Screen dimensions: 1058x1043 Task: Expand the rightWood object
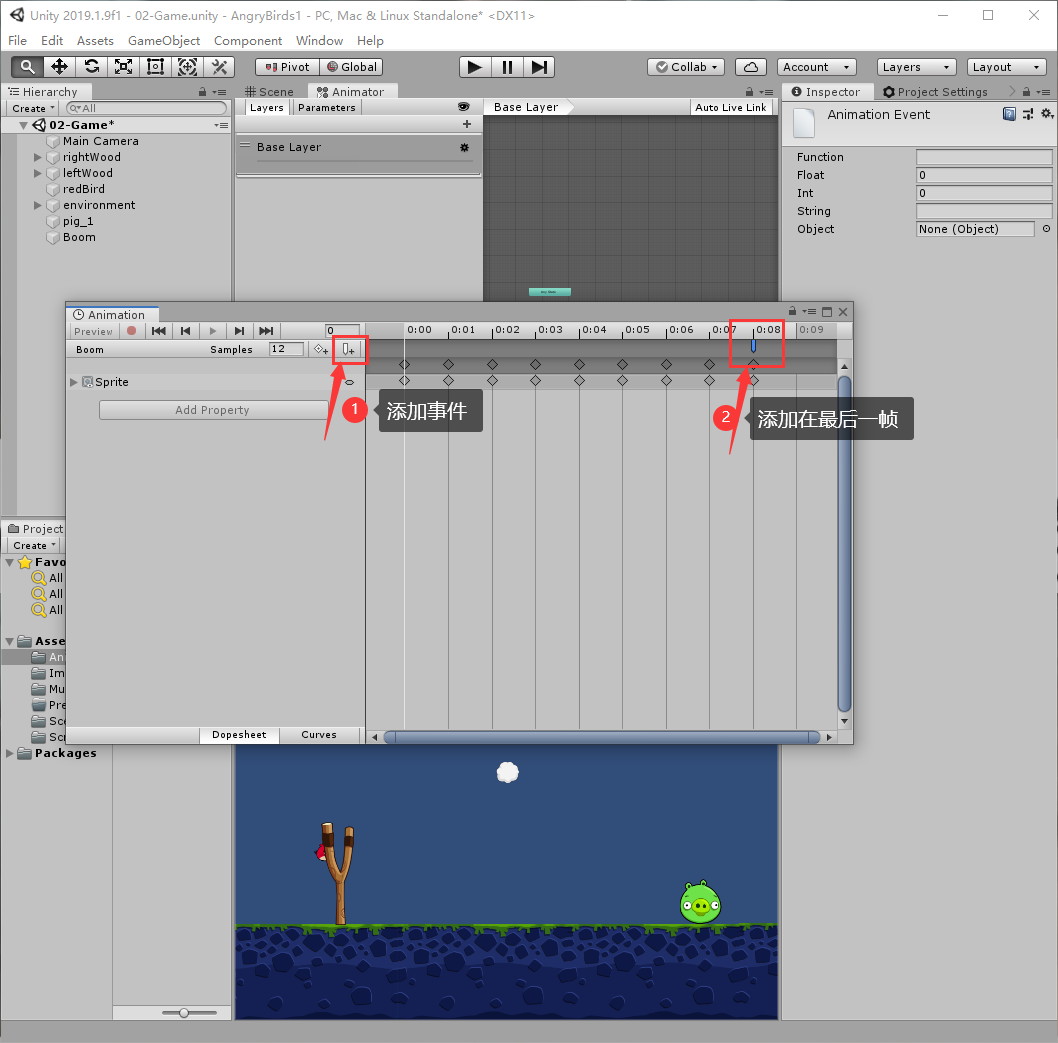[38, 157]
